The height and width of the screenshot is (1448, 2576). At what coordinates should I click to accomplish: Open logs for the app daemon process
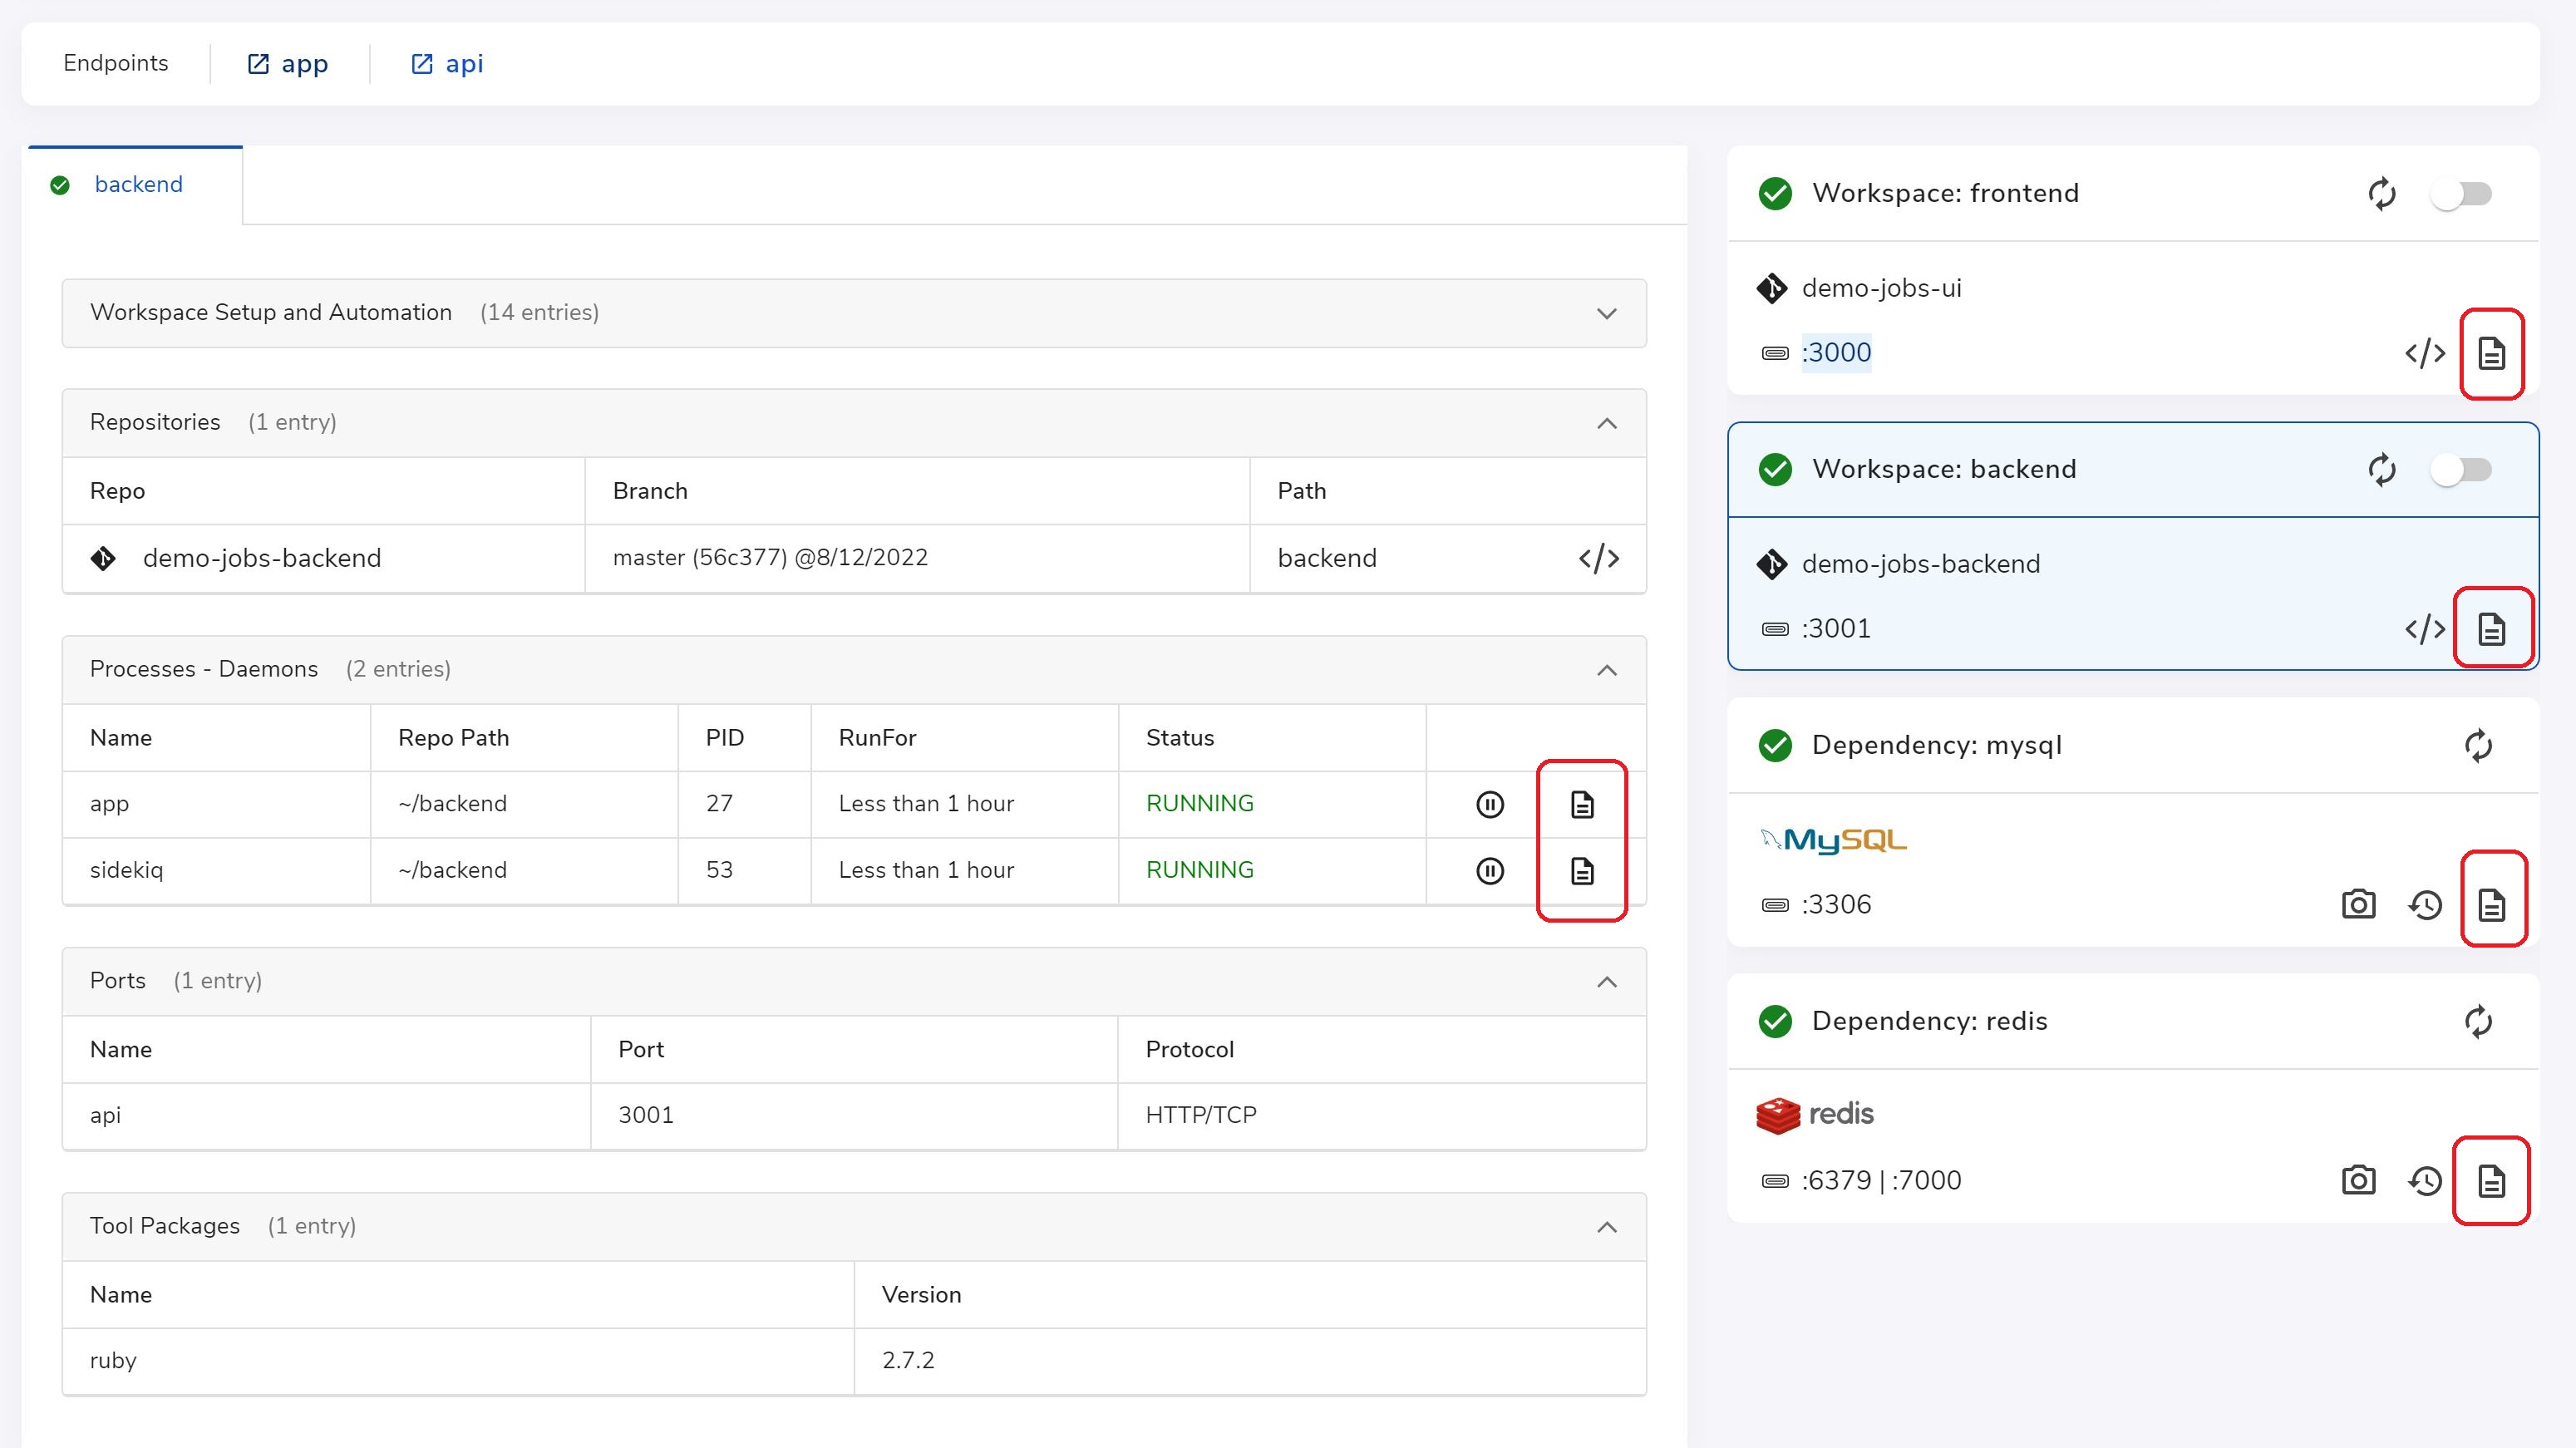click(x=1581, y=804)
